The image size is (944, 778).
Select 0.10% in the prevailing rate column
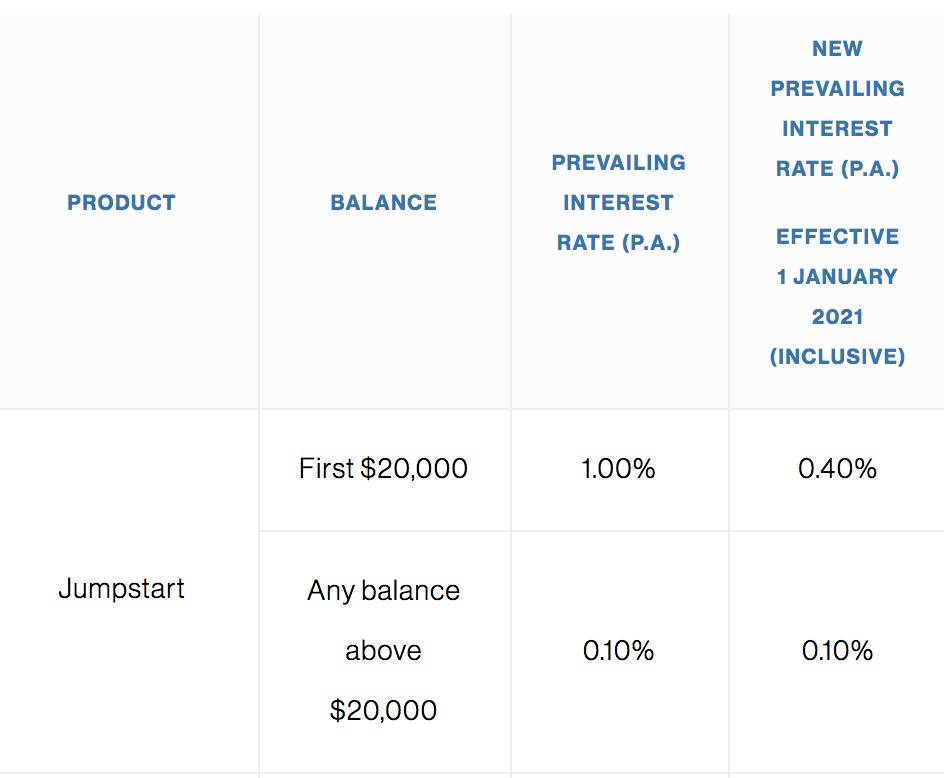coord(618,651)
